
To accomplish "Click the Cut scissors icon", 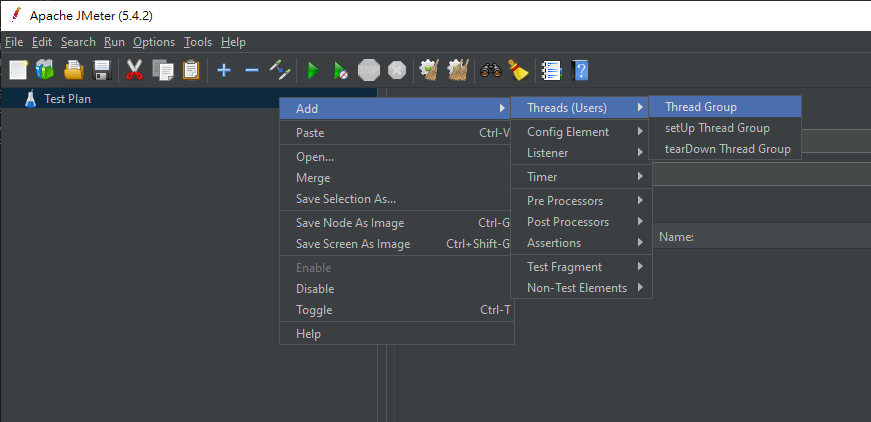I will (x=134, y=71).
